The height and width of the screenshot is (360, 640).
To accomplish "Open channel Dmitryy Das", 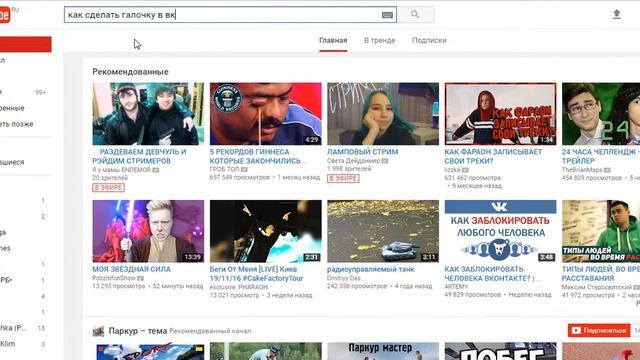I will pos(344,278).
